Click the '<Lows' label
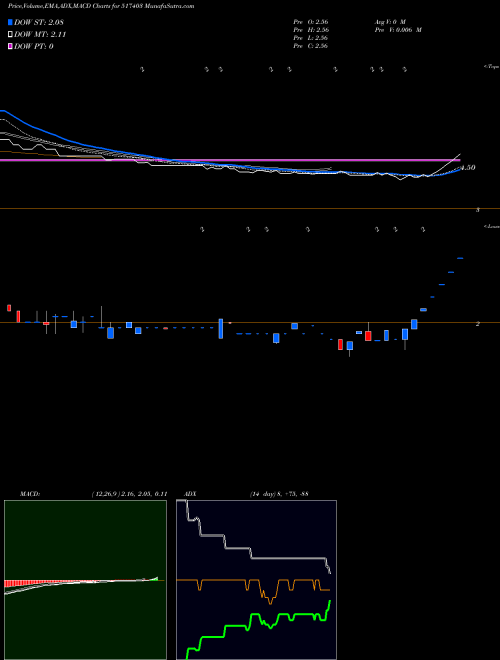 click(492, 226)
